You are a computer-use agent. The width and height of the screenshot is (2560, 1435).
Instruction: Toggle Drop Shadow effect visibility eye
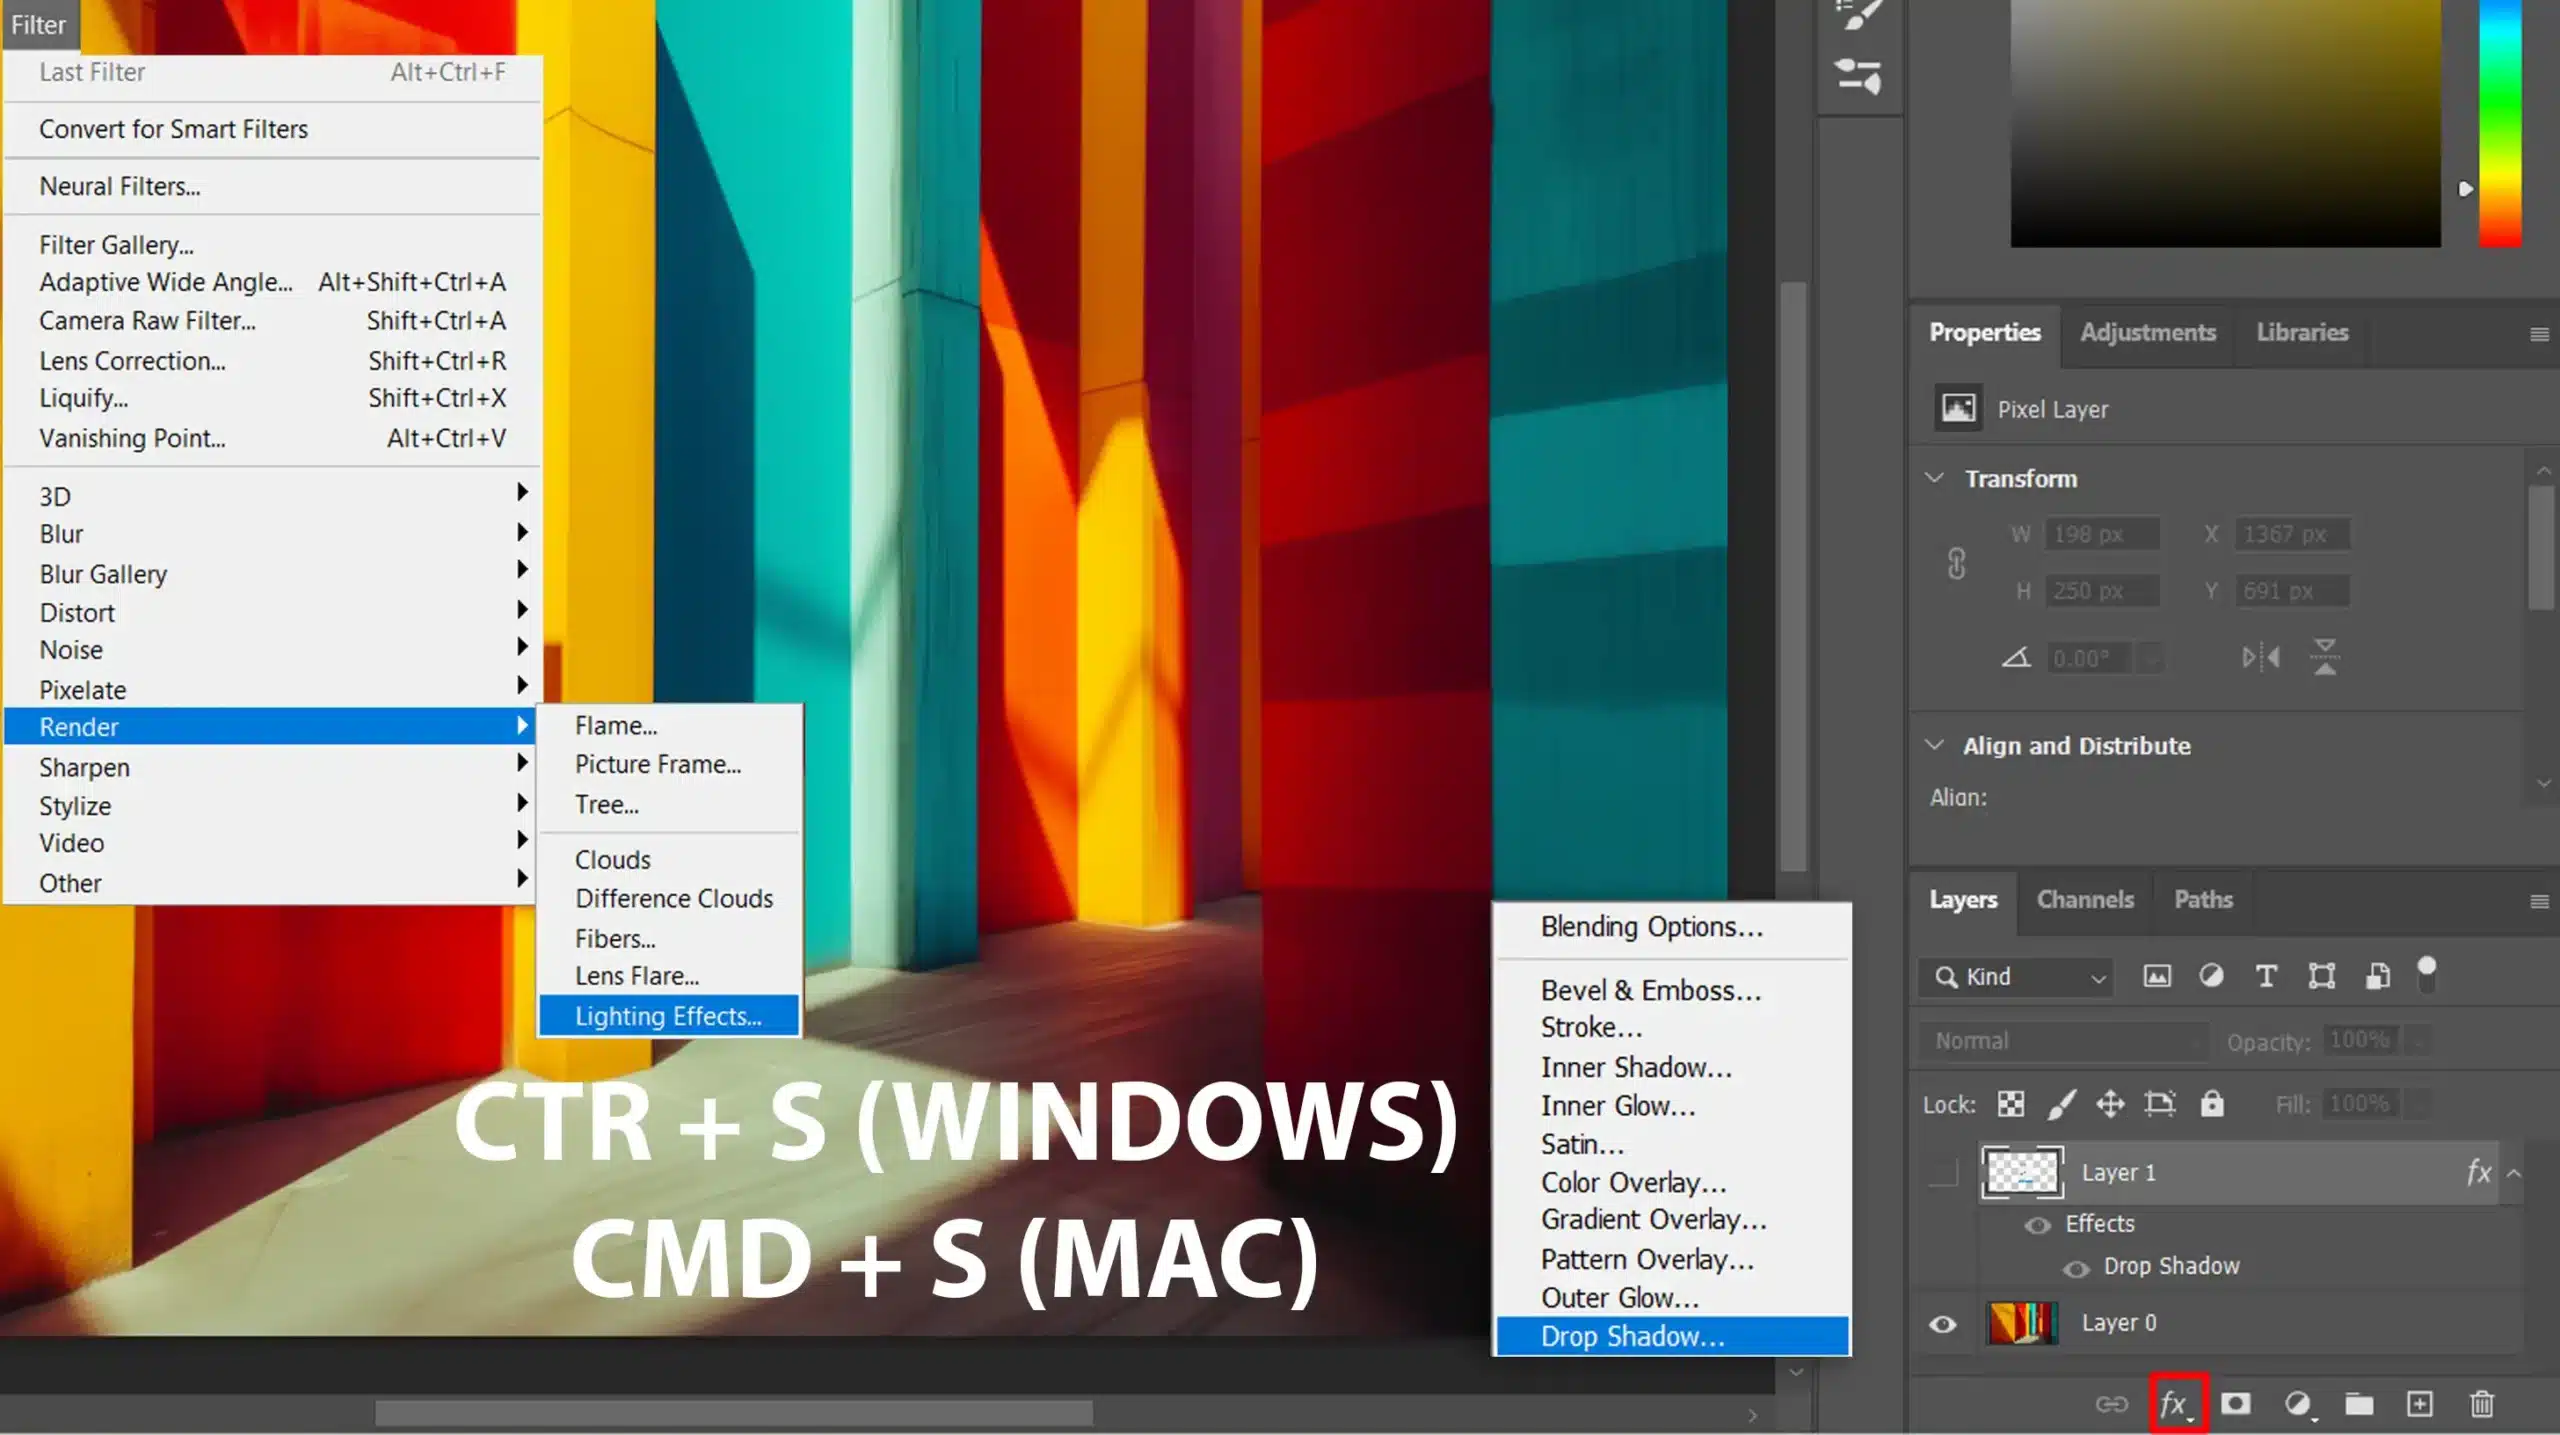2076,1268
